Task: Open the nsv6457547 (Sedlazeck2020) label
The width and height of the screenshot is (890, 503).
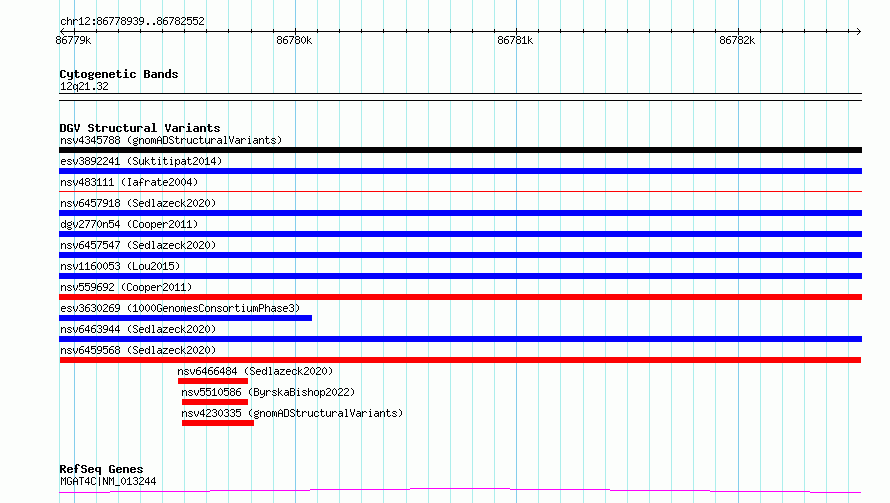Action: (x=138, y=245)
